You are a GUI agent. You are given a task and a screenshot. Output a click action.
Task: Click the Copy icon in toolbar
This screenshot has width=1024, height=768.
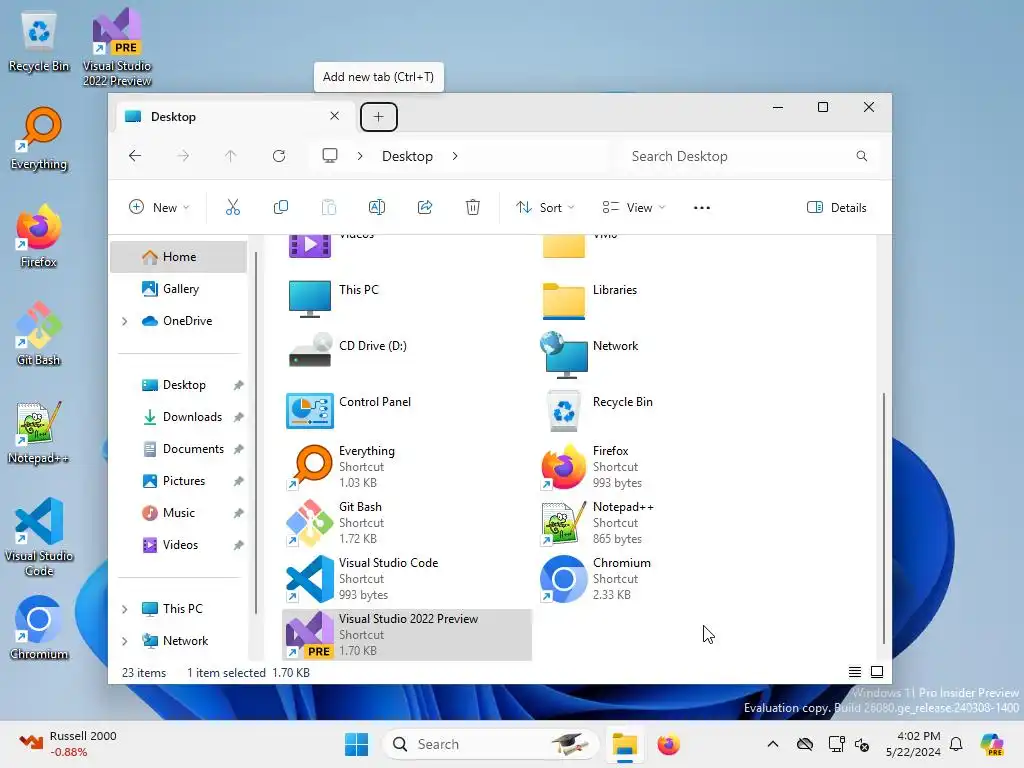281,208
